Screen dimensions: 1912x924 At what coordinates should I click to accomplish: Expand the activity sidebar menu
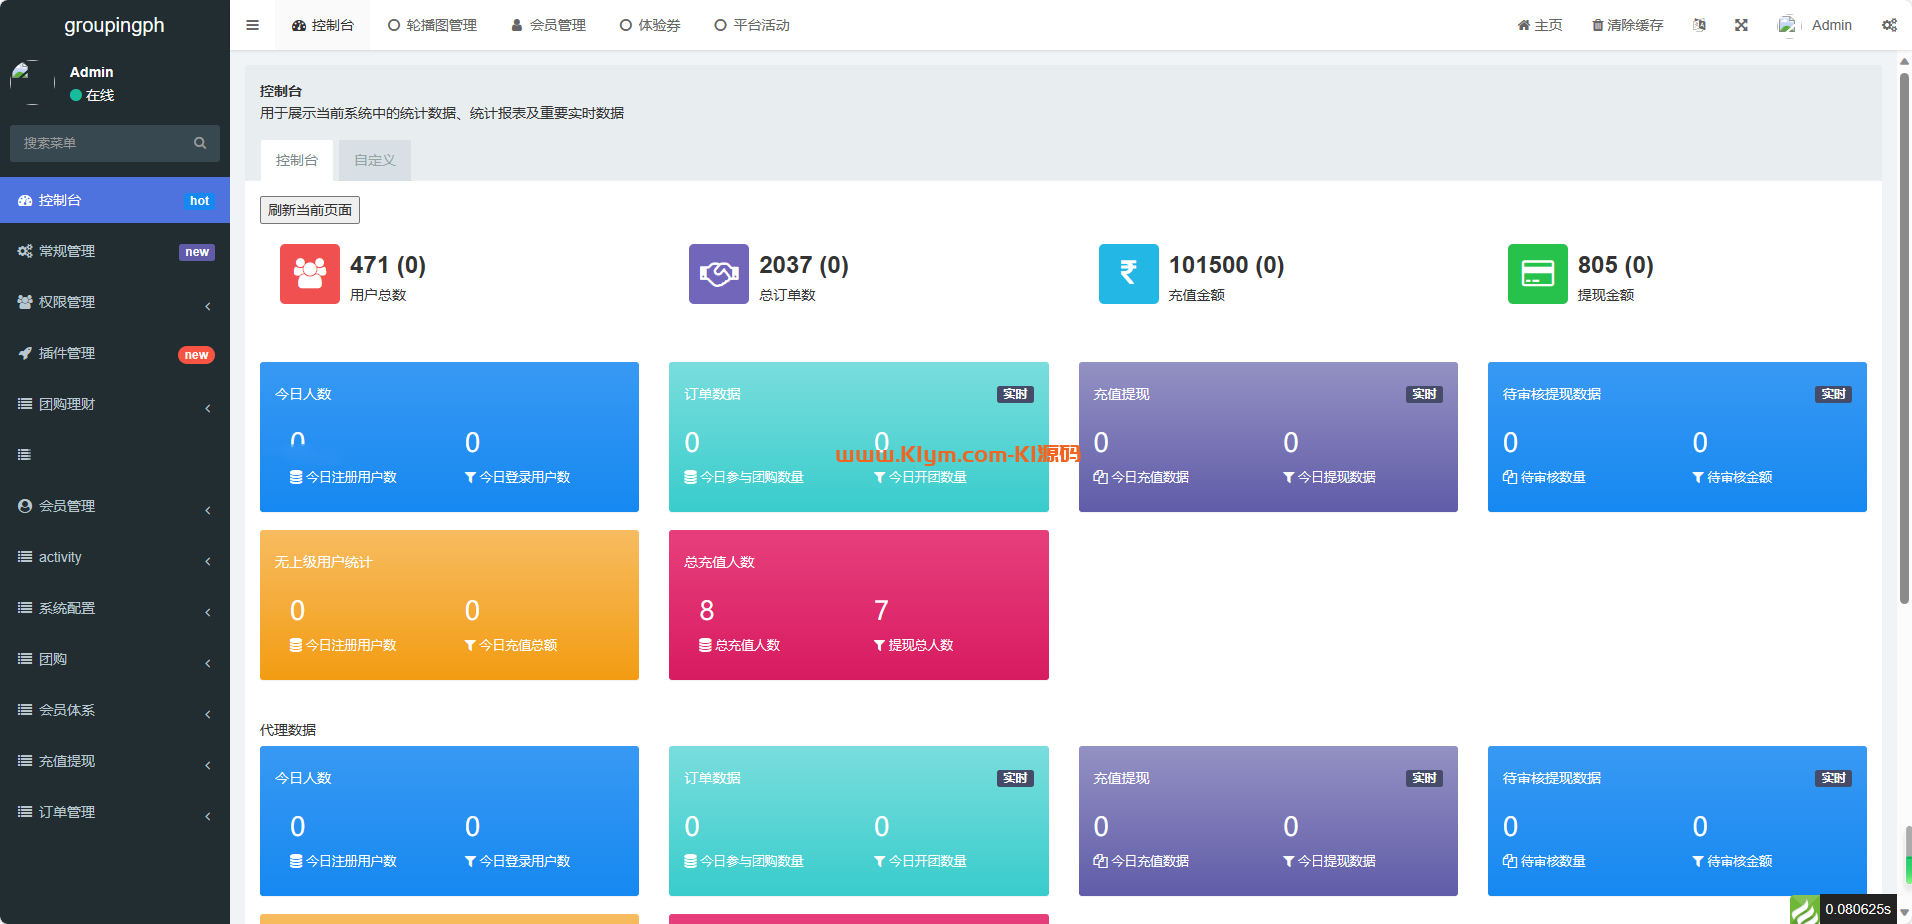point(114,557)
